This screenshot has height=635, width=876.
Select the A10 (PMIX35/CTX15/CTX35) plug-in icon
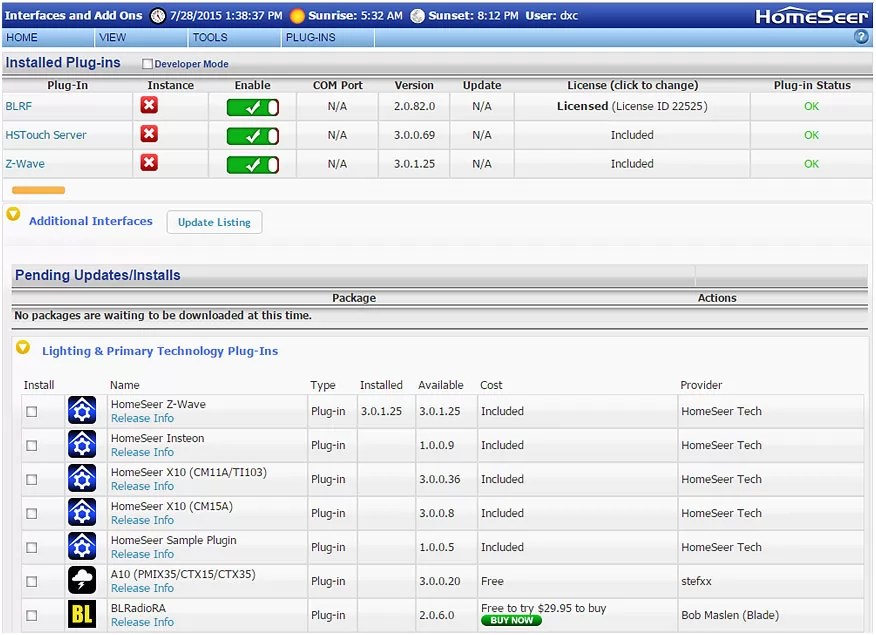click(81, 580)
